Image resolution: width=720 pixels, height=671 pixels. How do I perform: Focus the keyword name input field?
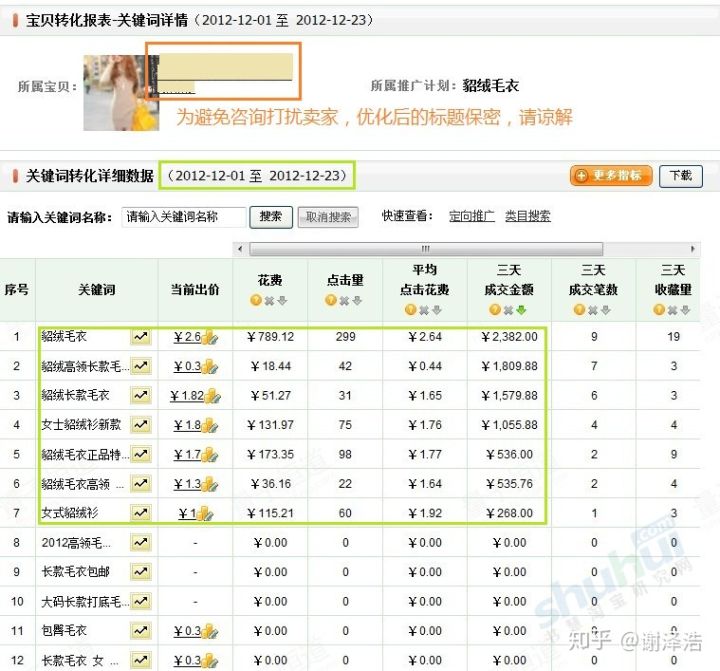(183, 217)
